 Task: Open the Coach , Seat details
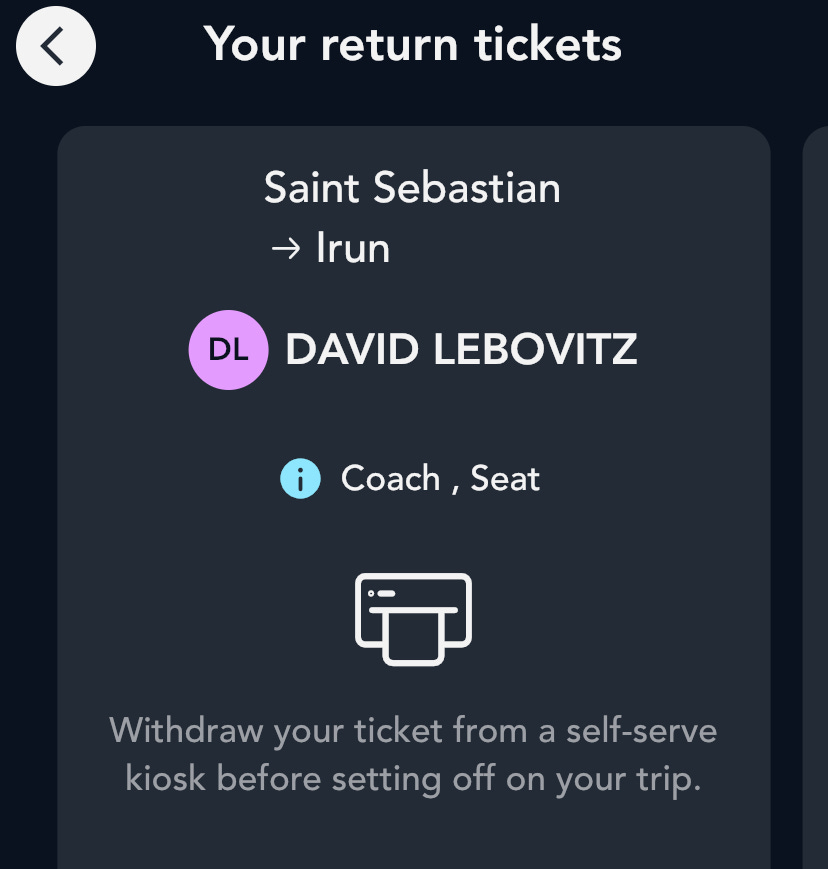[410, 478]
